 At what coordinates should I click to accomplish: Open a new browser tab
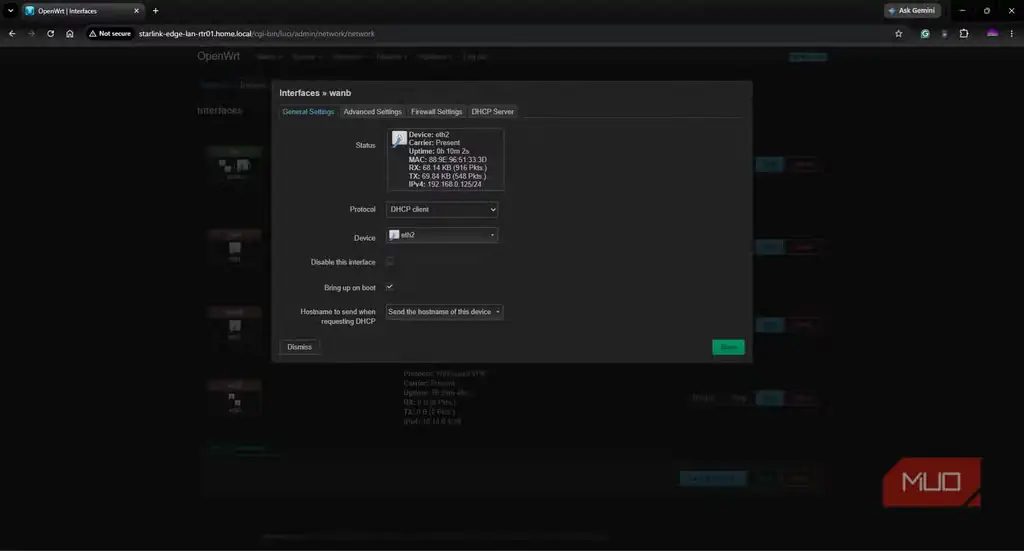[x=155, y=10]
